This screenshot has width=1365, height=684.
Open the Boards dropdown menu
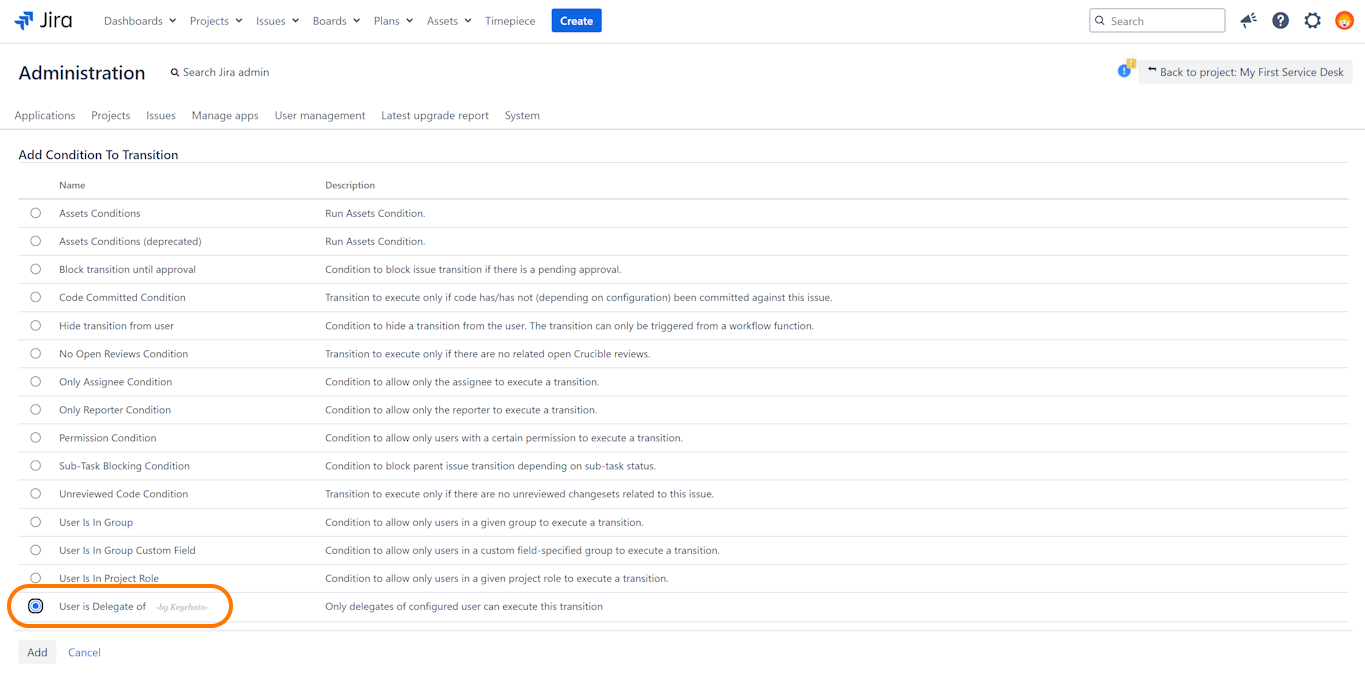[335, 21]
